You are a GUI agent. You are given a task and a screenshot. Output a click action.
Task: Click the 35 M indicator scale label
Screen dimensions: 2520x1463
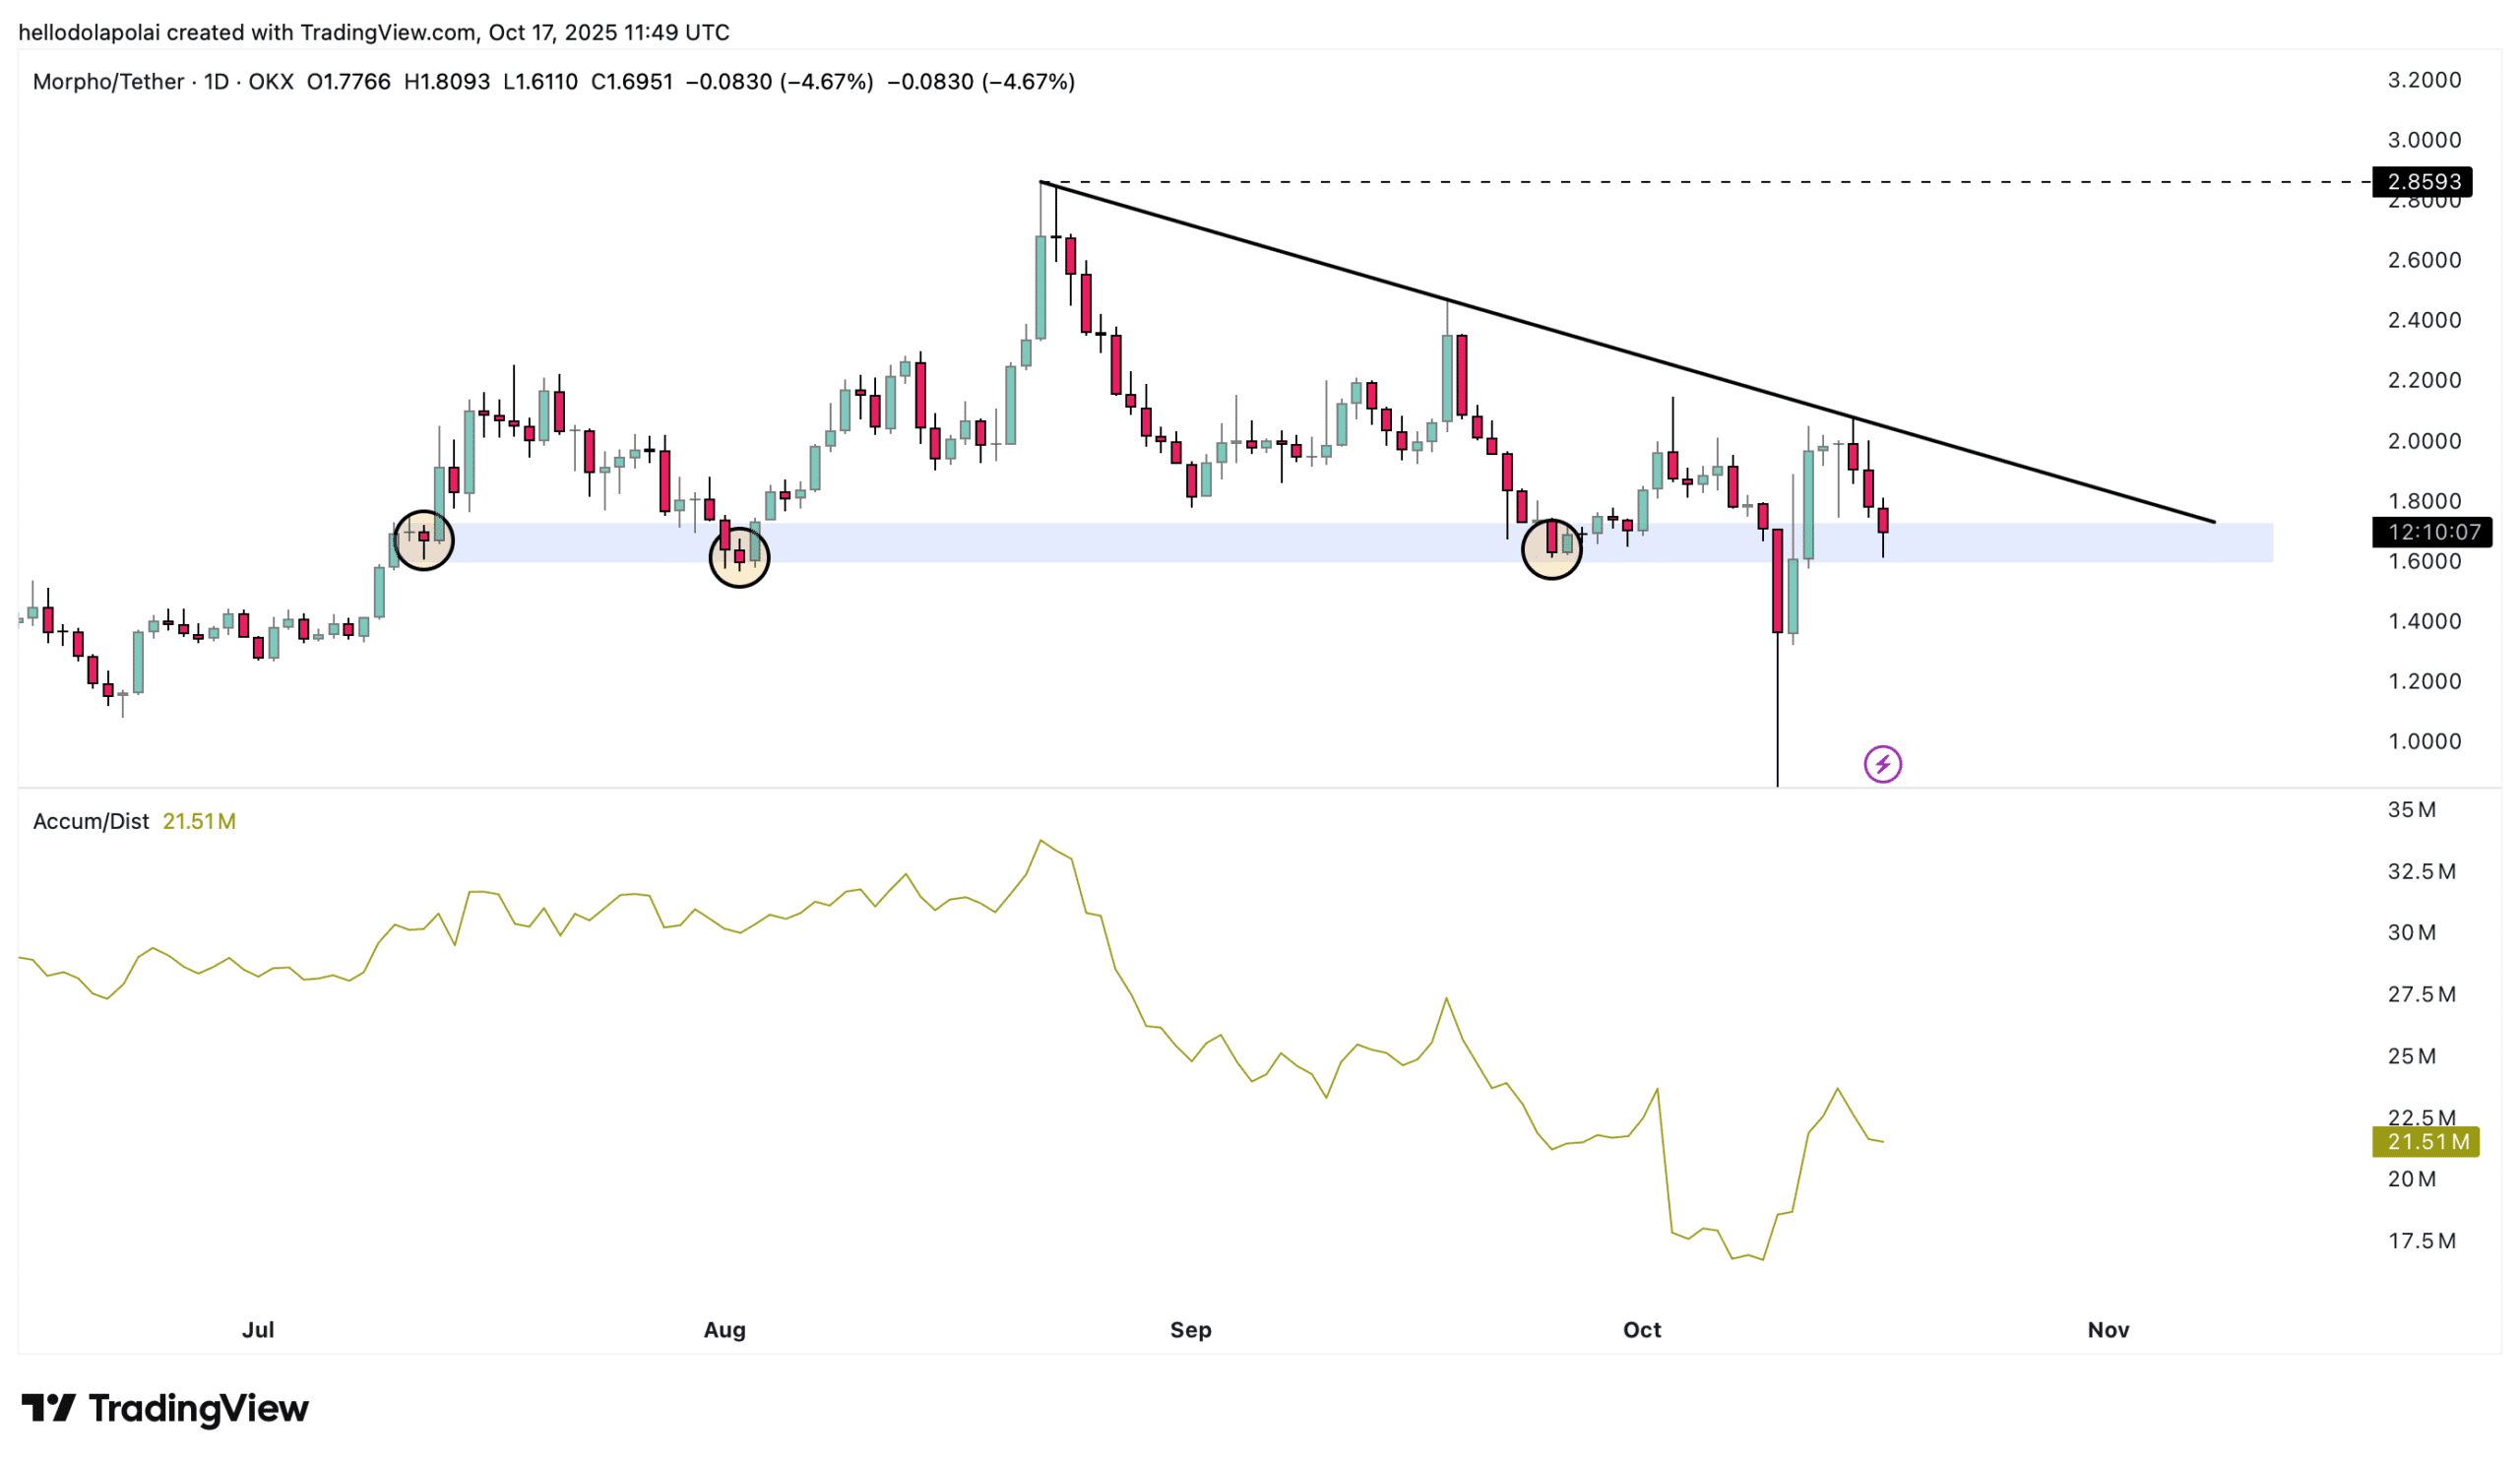pos(2411,810)
